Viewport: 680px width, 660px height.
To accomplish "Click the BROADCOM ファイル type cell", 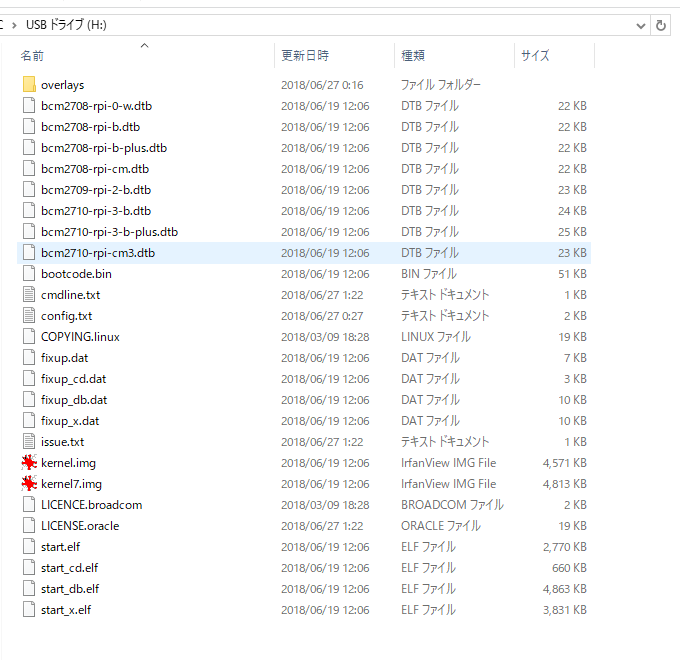I will (x=452, y=505).
